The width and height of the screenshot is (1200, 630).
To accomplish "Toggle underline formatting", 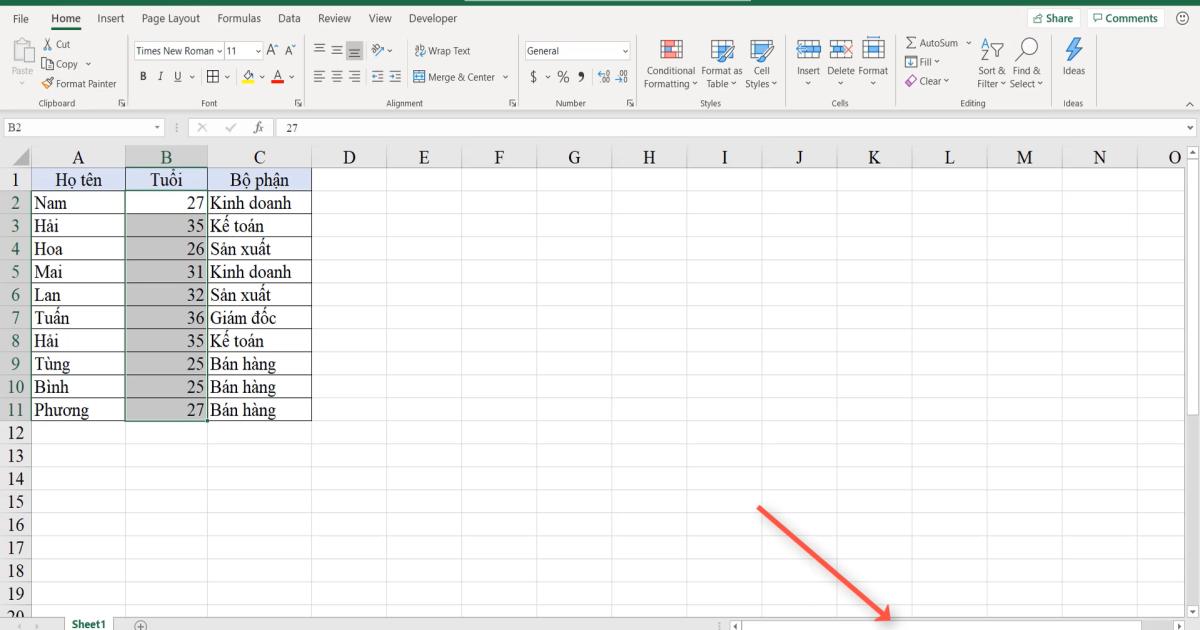I will [176, 76].
